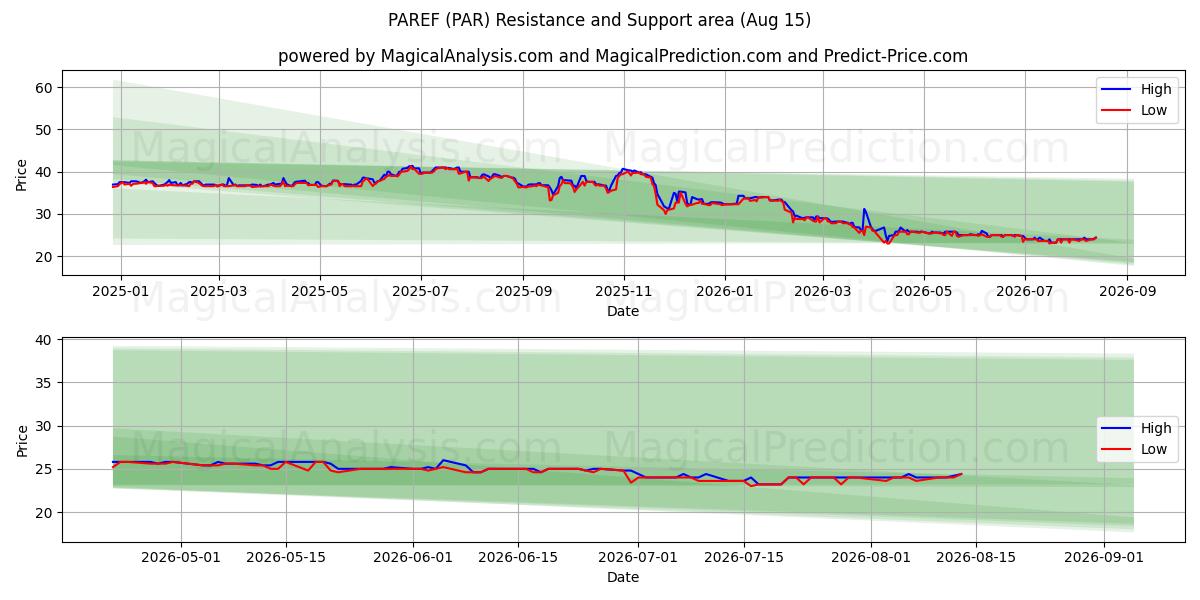The height and width of the screenshot is (600, 1200).
Task: Click the '40' price tick on the lower chart
Action: coord(46,341)
